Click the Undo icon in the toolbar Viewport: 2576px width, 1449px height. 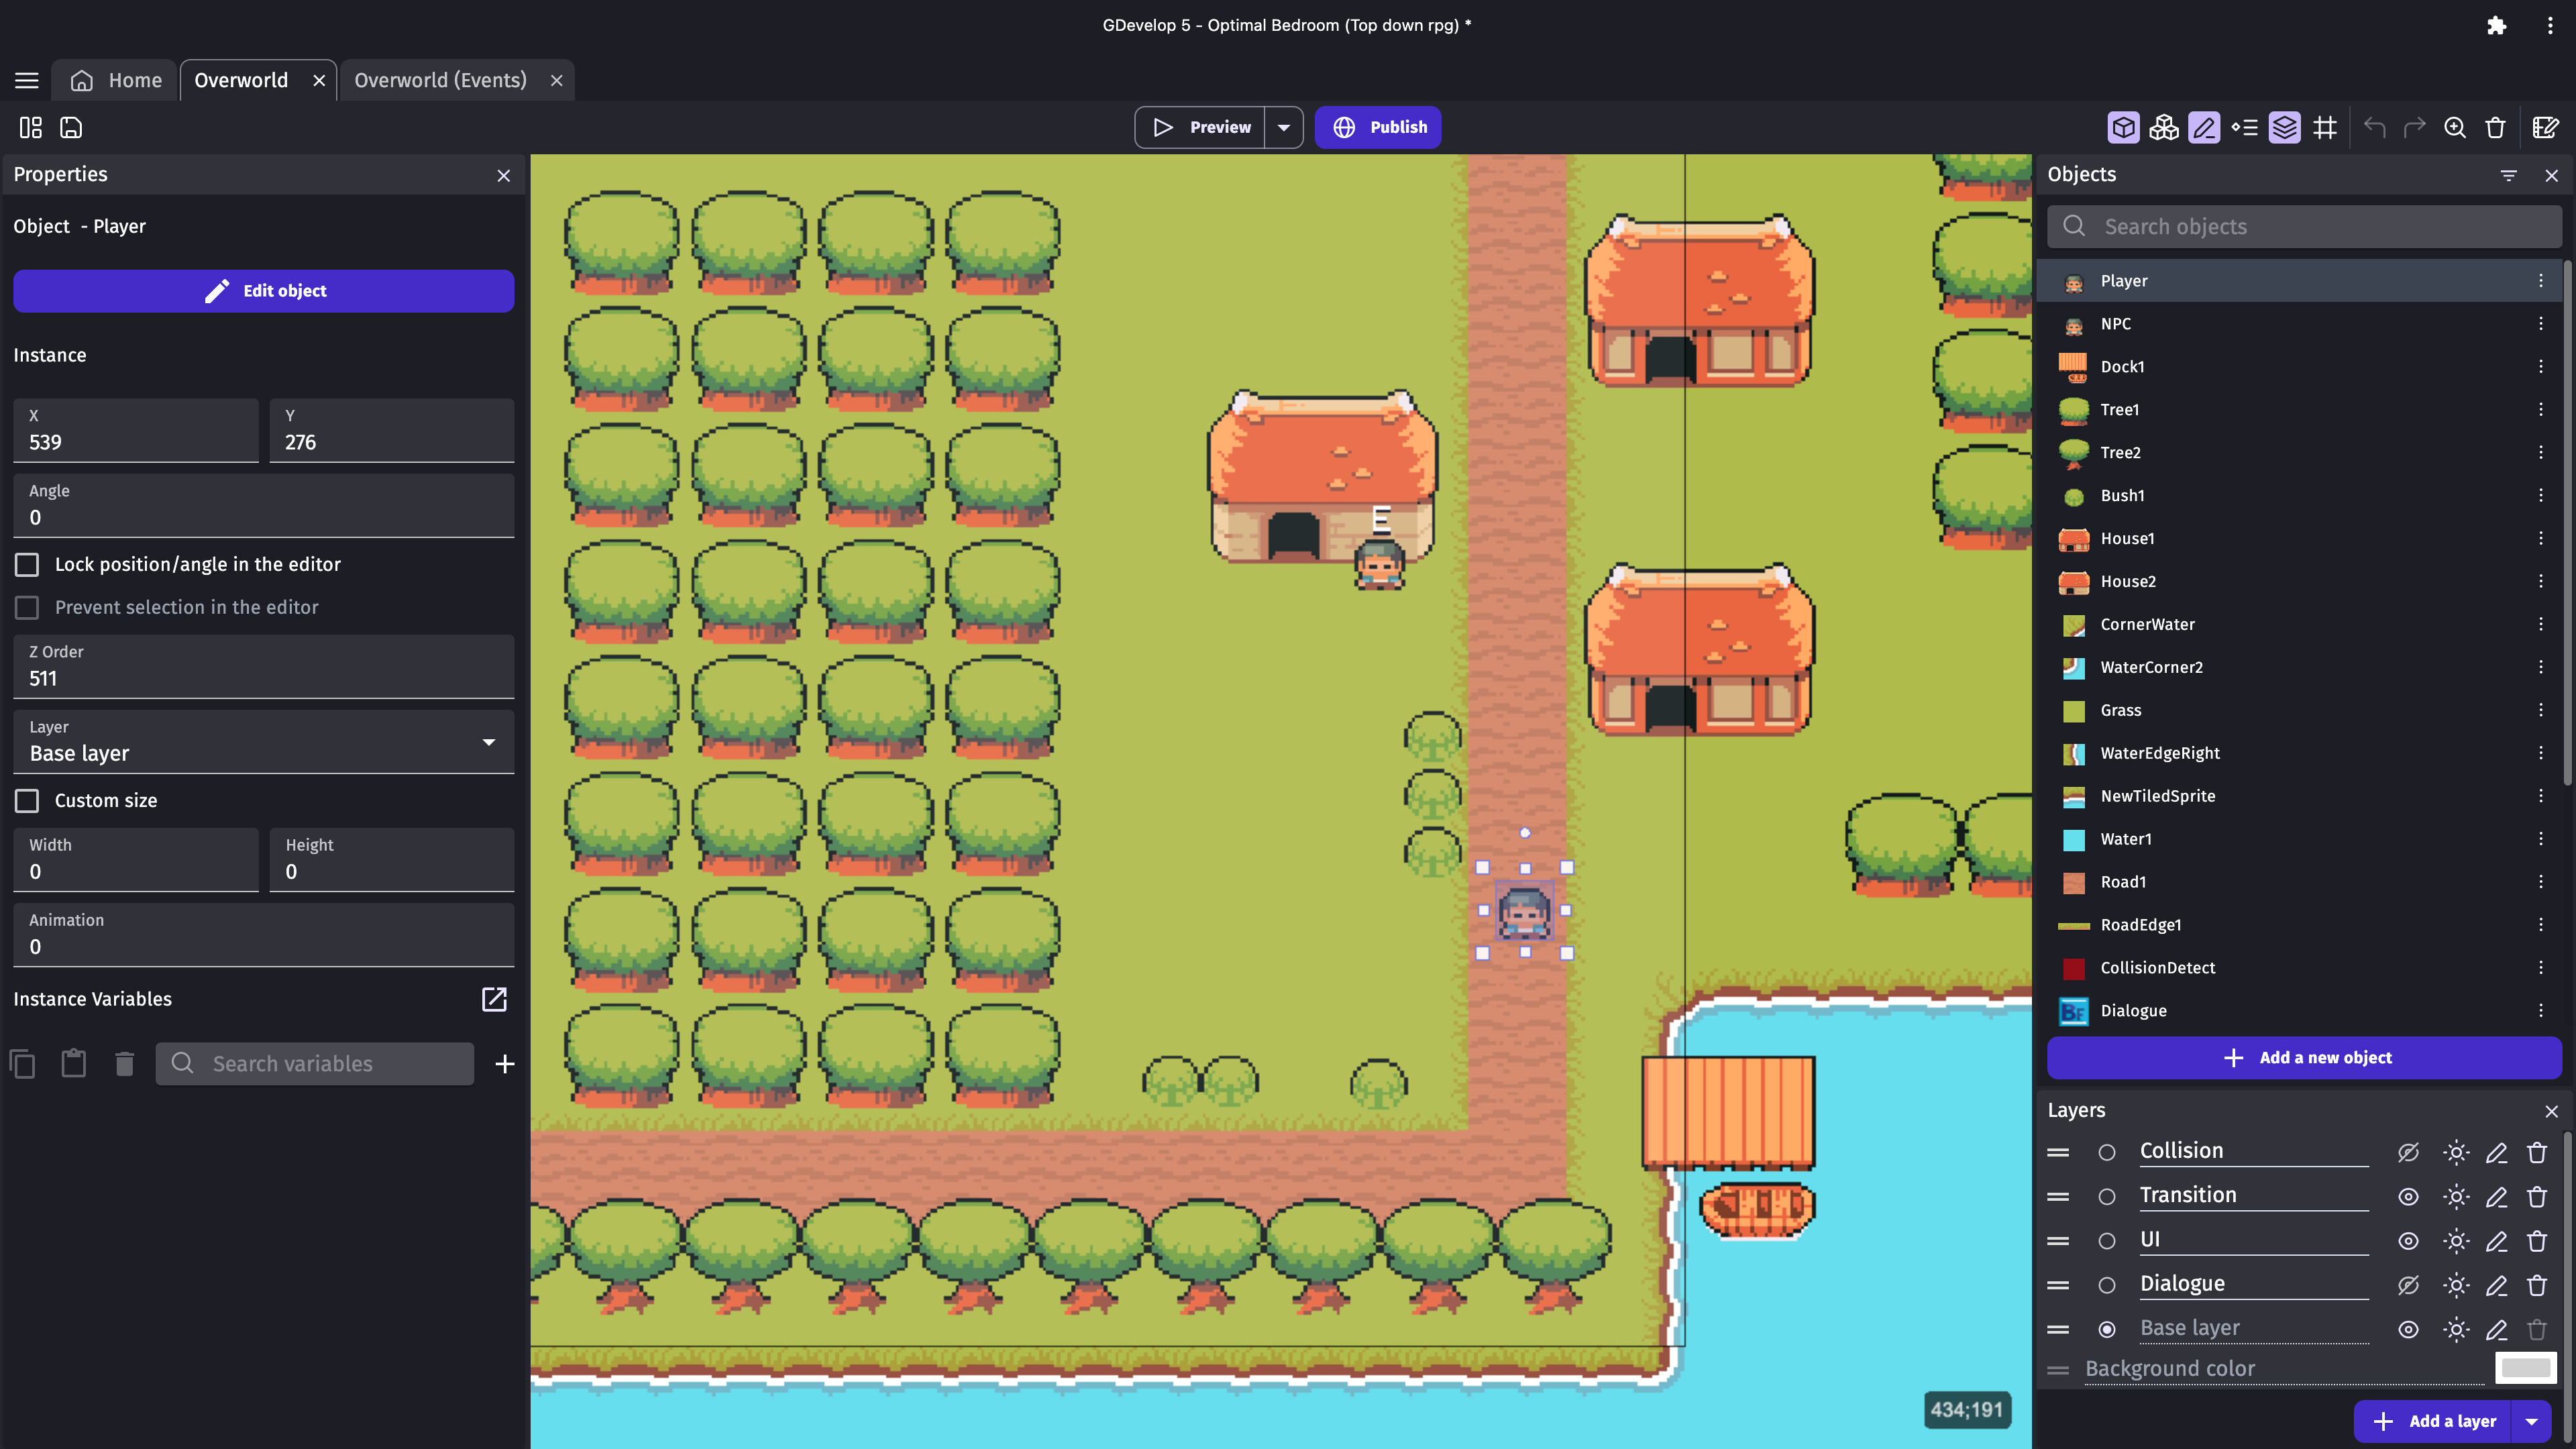(2374, 127)
